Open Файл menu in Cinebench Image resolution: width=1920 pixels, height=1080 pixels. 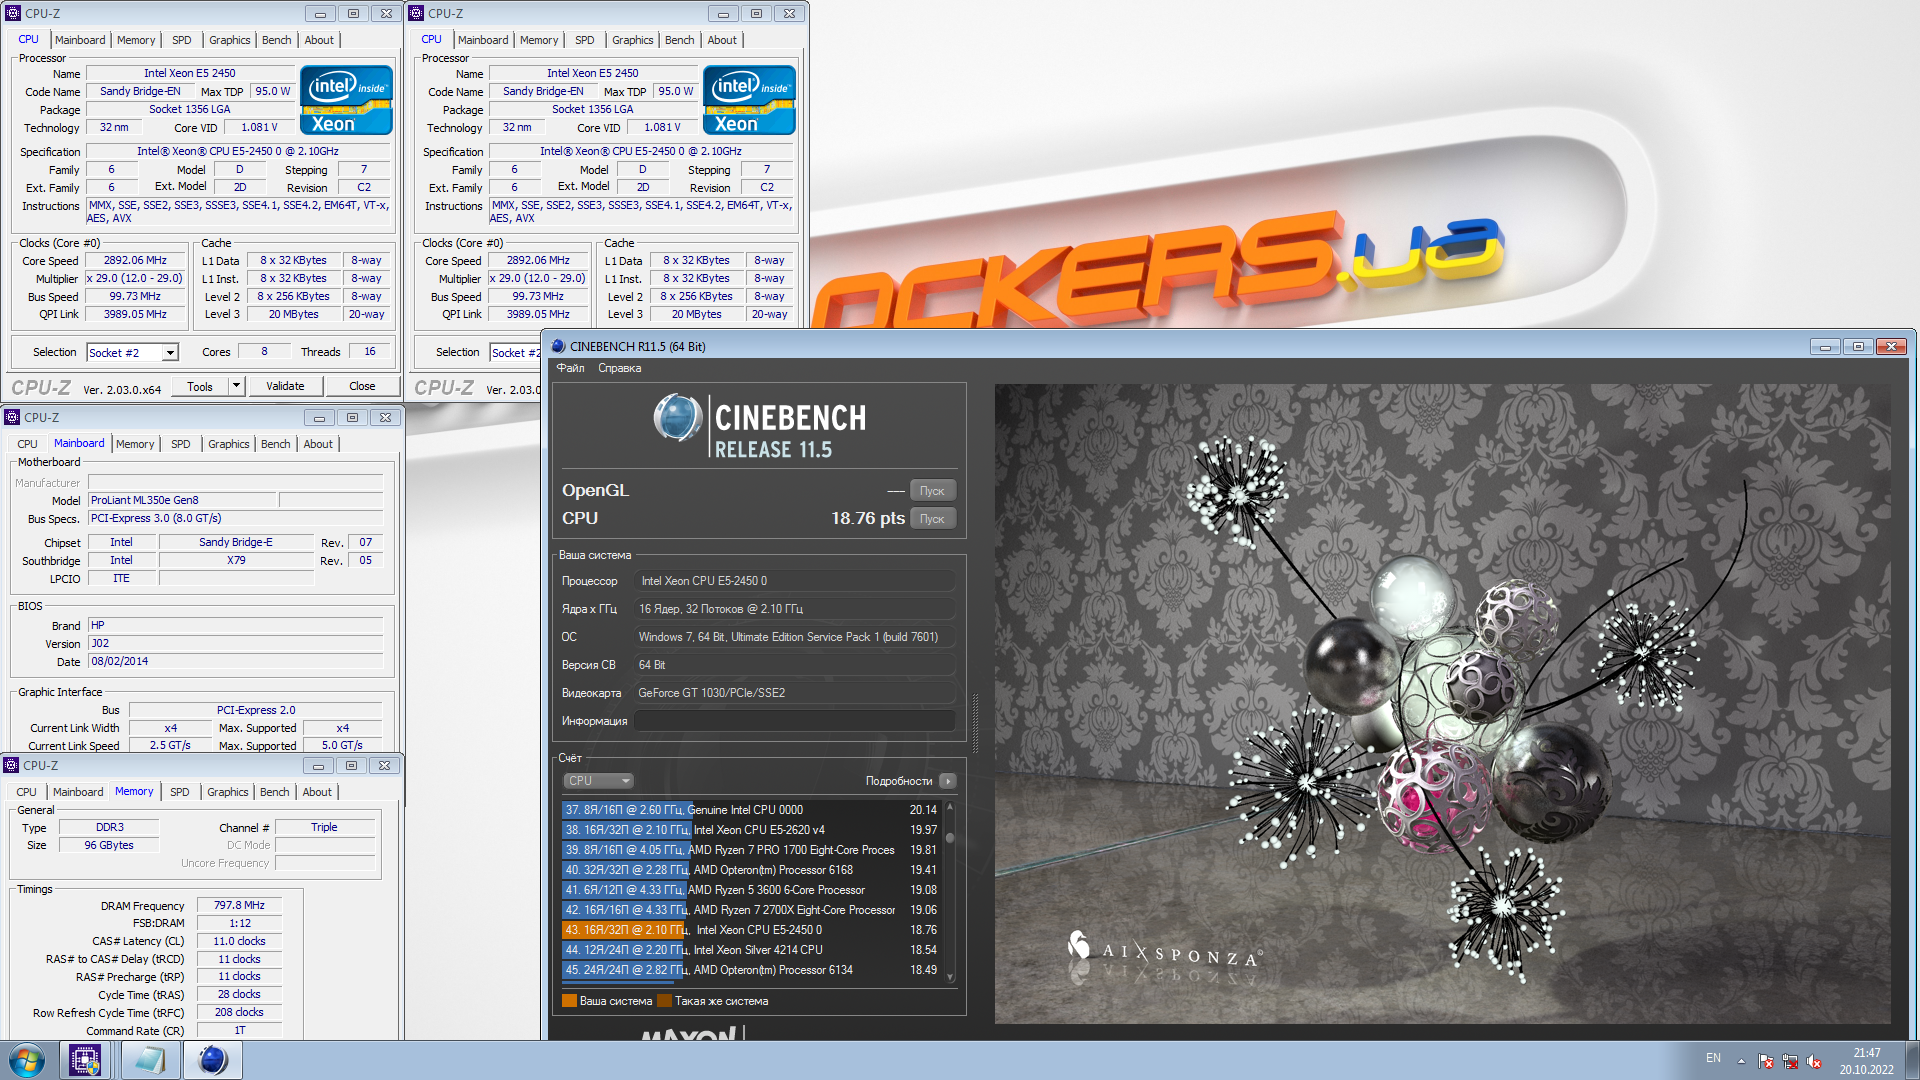571,368
